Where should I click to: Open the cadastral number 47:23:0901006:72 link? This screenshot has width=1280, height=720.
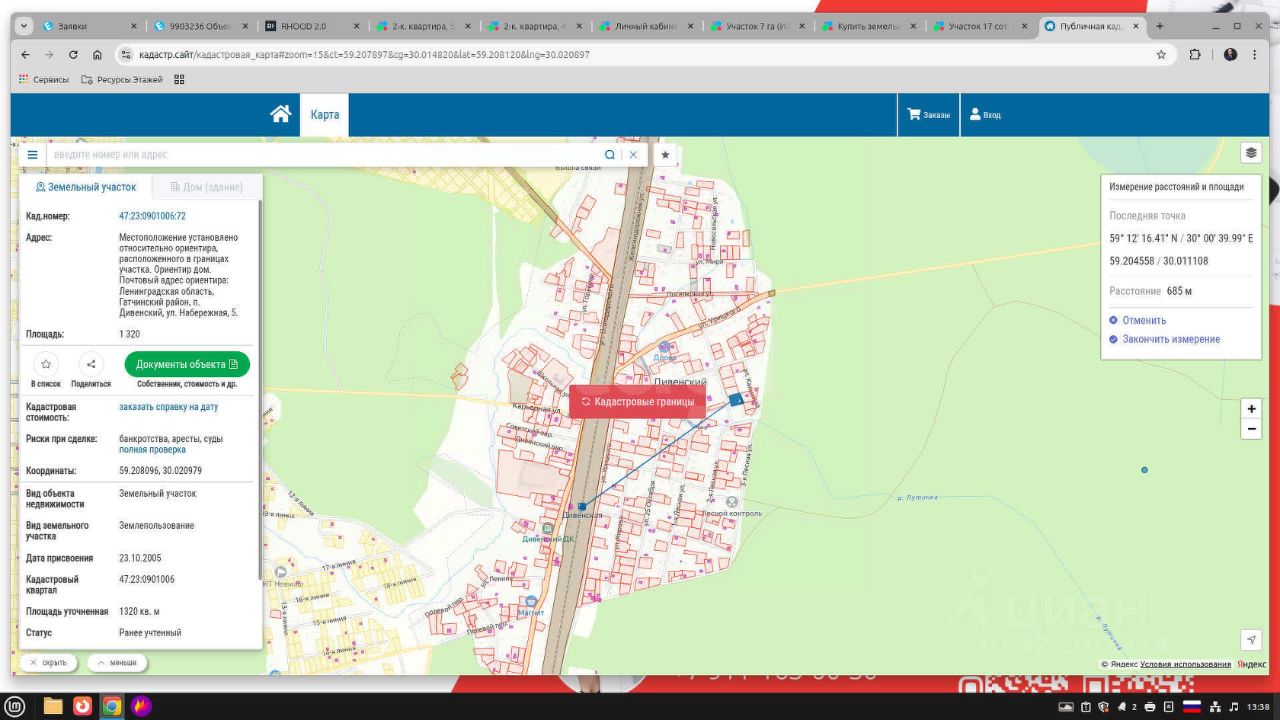click(x=152, y=216)
